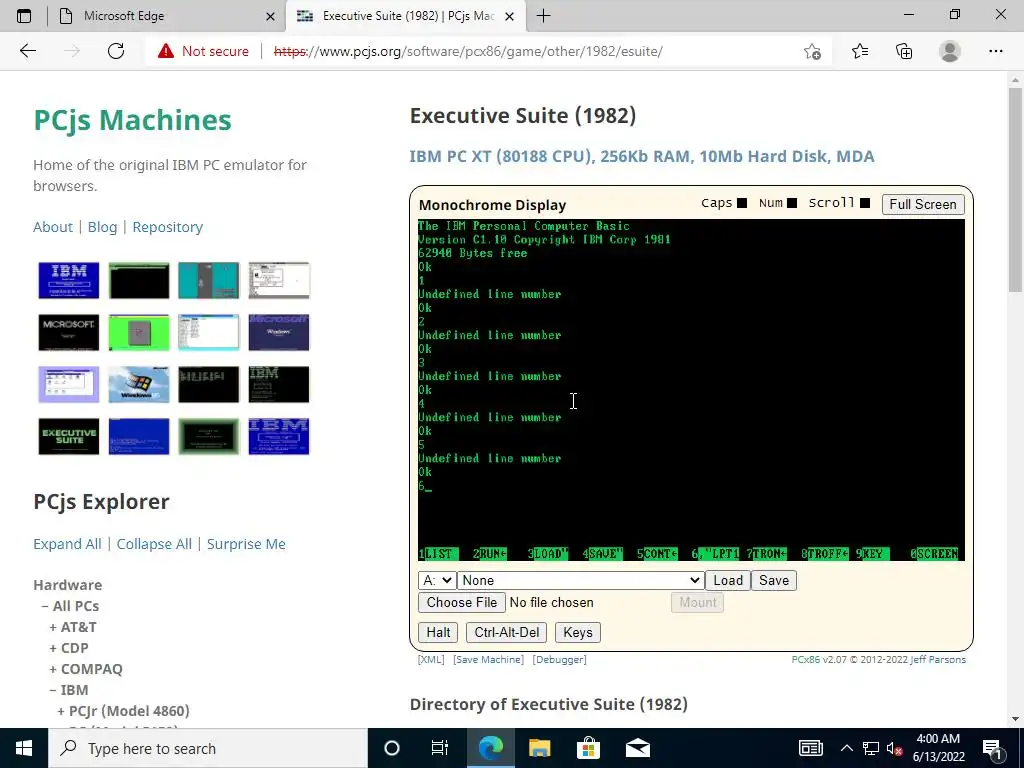Open Cortana from the taskbar
Screen dimensions: 1024x768
391,748
